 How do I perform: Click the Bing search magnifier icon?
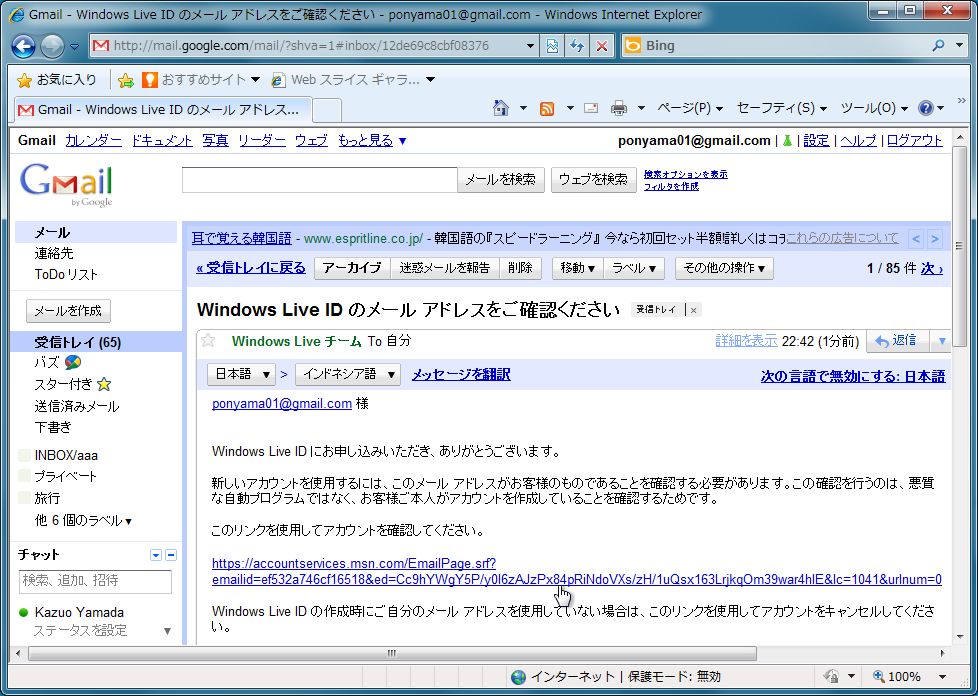coord(938,46)
